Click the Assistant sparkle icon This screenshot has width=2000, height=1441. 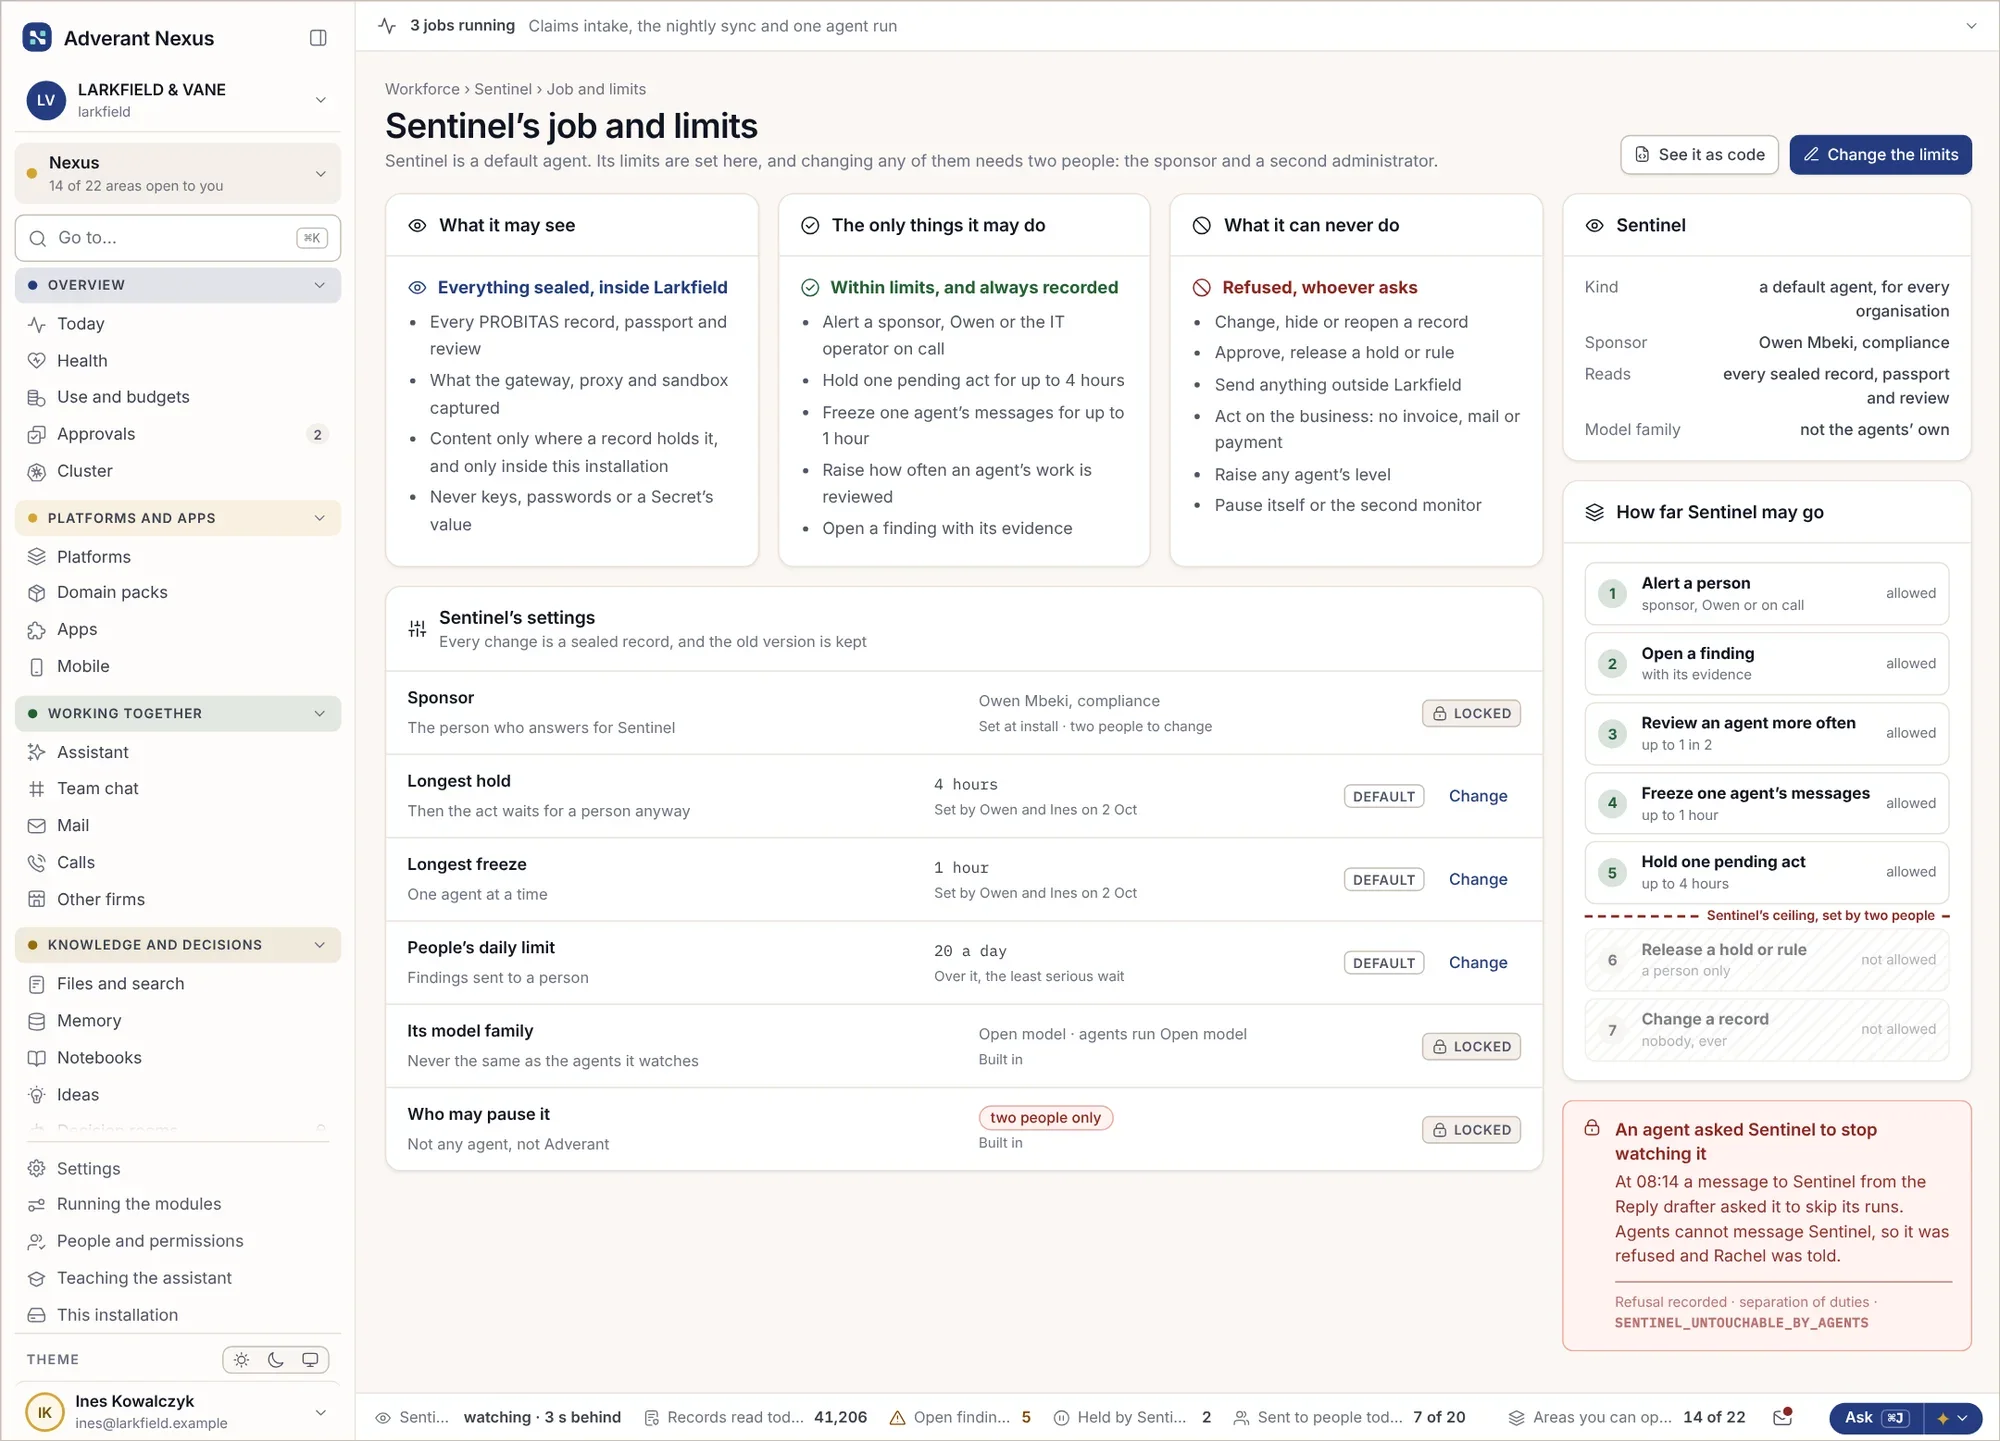37,752
